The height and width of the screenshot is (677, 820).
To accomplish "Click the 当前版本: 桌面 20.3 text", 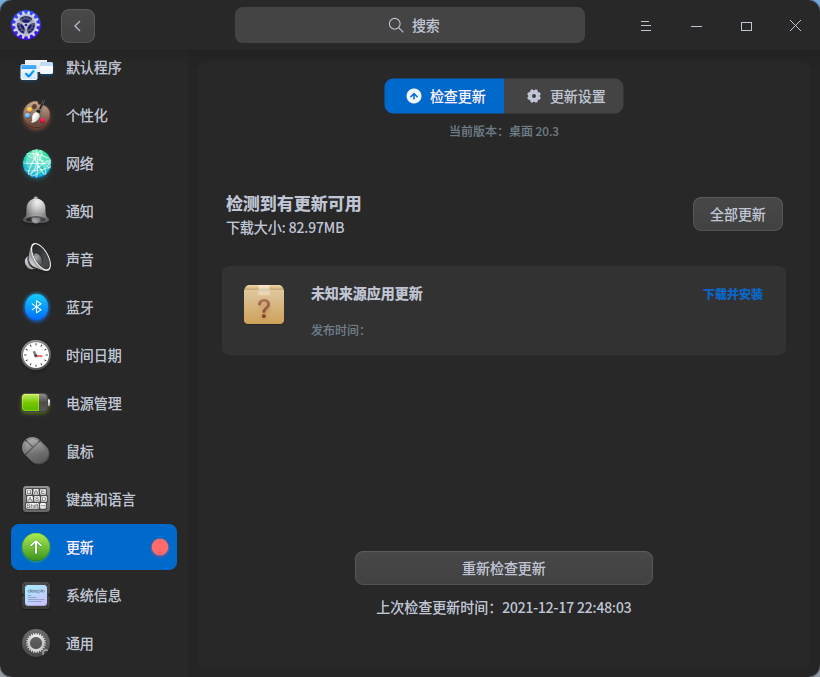I will (x=504, y=131).
